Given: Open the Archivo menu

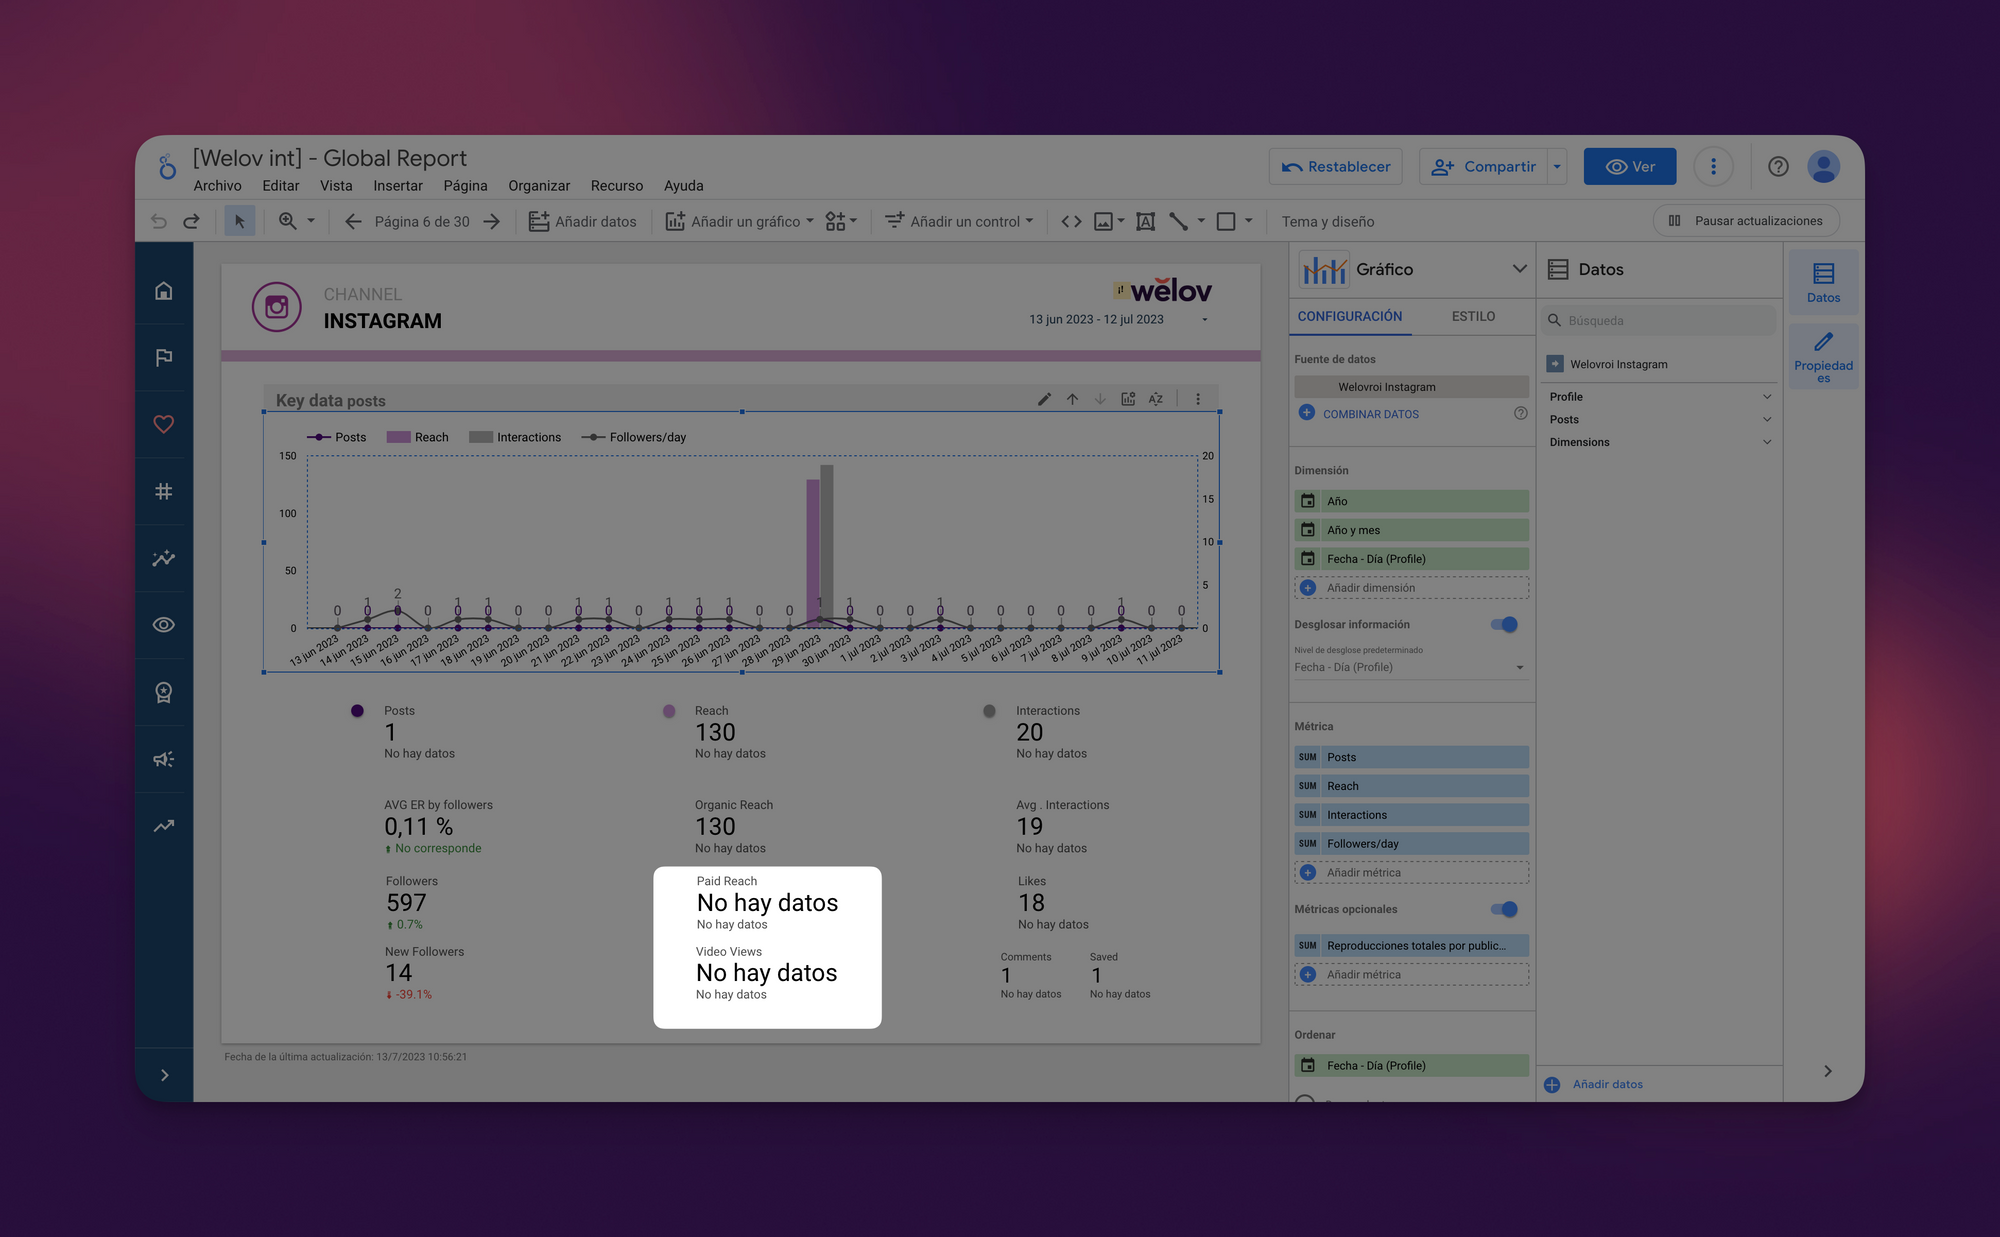Looking at the screenshot, I should [218, 186].
